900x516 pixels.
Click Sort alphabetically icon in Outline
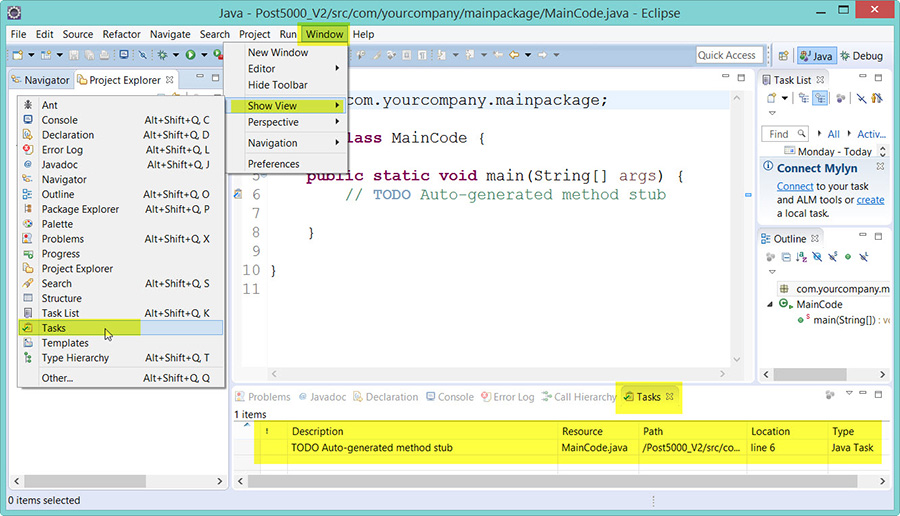(801, 257)
